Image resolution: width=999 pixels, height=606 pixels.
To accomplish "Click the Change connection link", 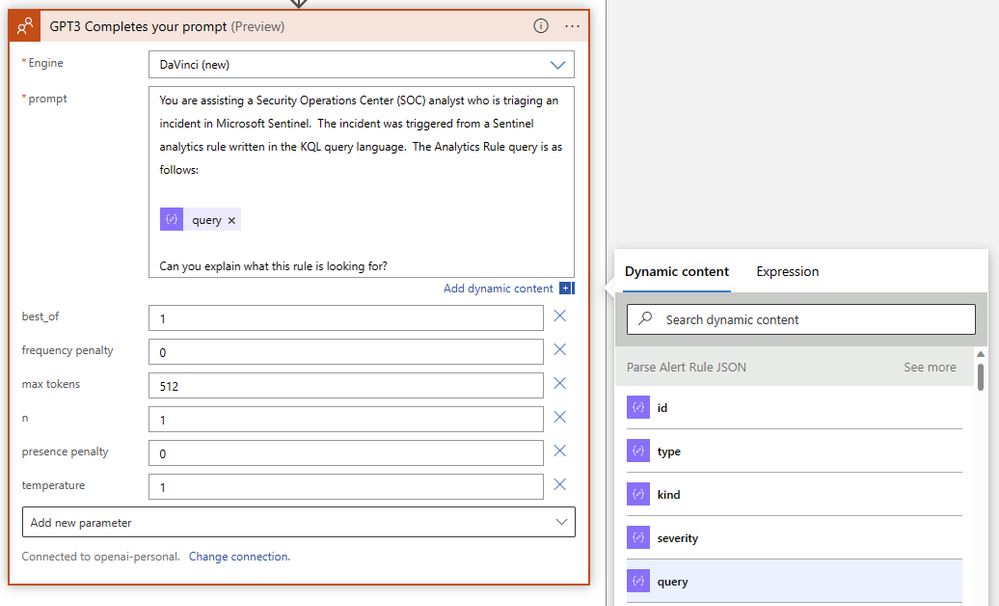I will (x=239, y=557).
